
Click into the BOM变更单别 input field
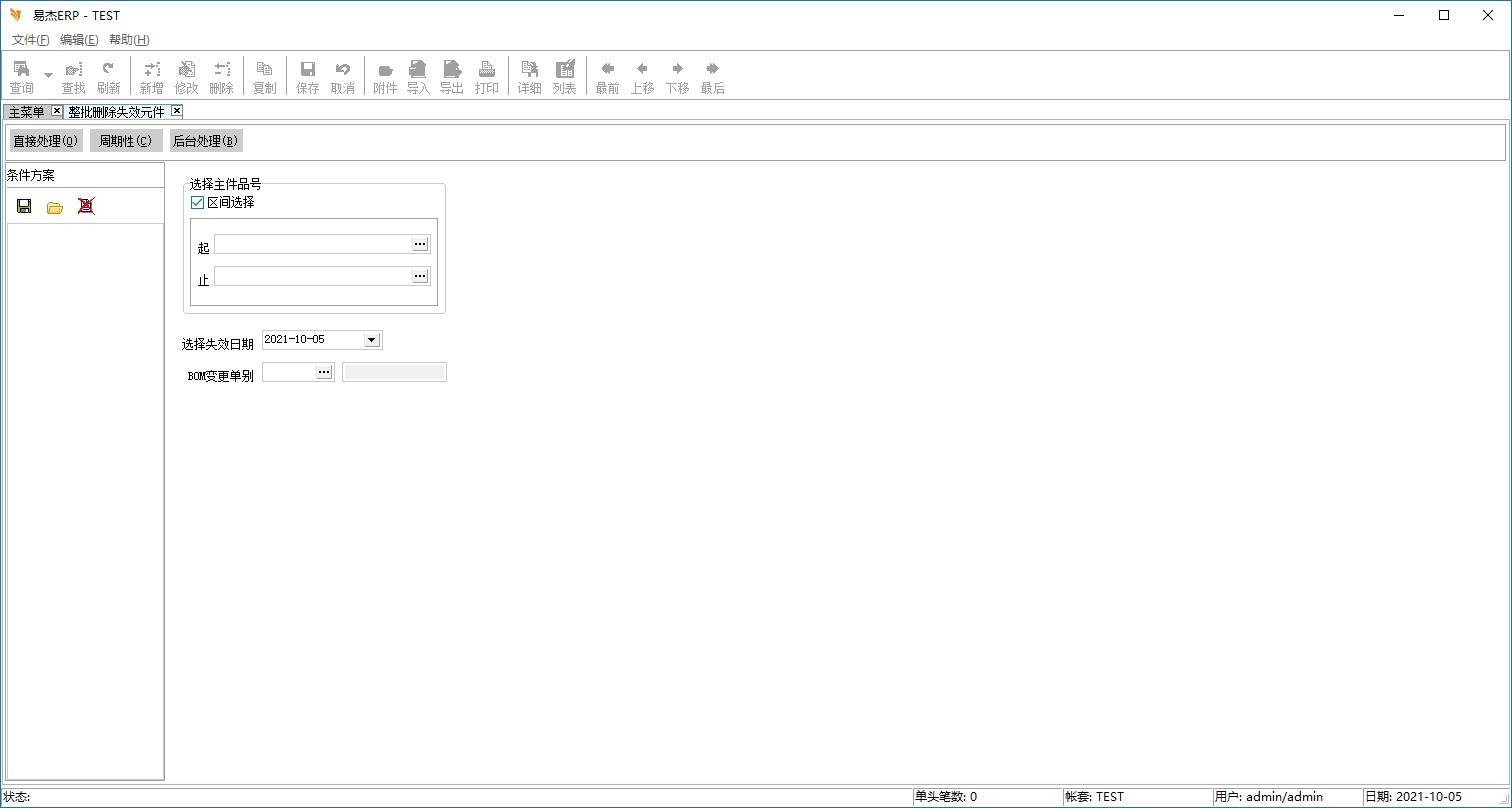click(x=288, y=372)
